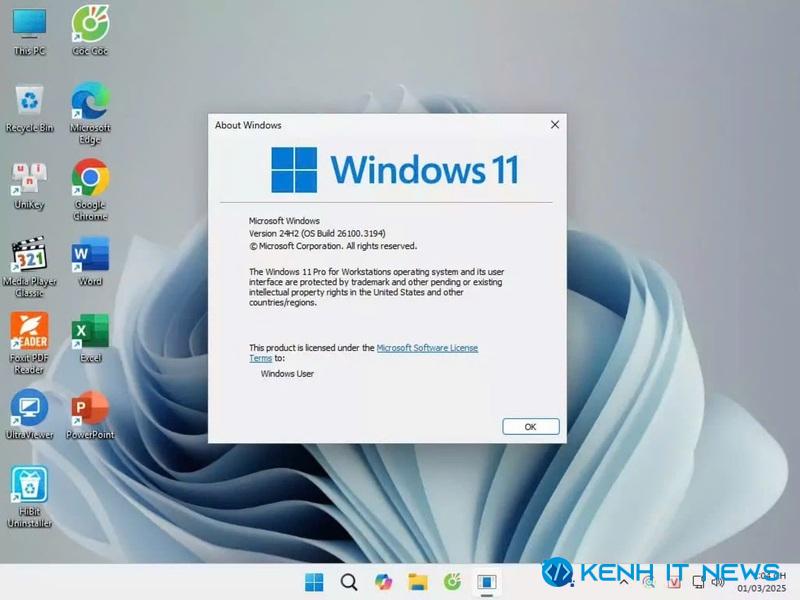Launch Copilot from the taskbar
The image size is (800, 600).
pyautogui.click(x=383, y=582)
